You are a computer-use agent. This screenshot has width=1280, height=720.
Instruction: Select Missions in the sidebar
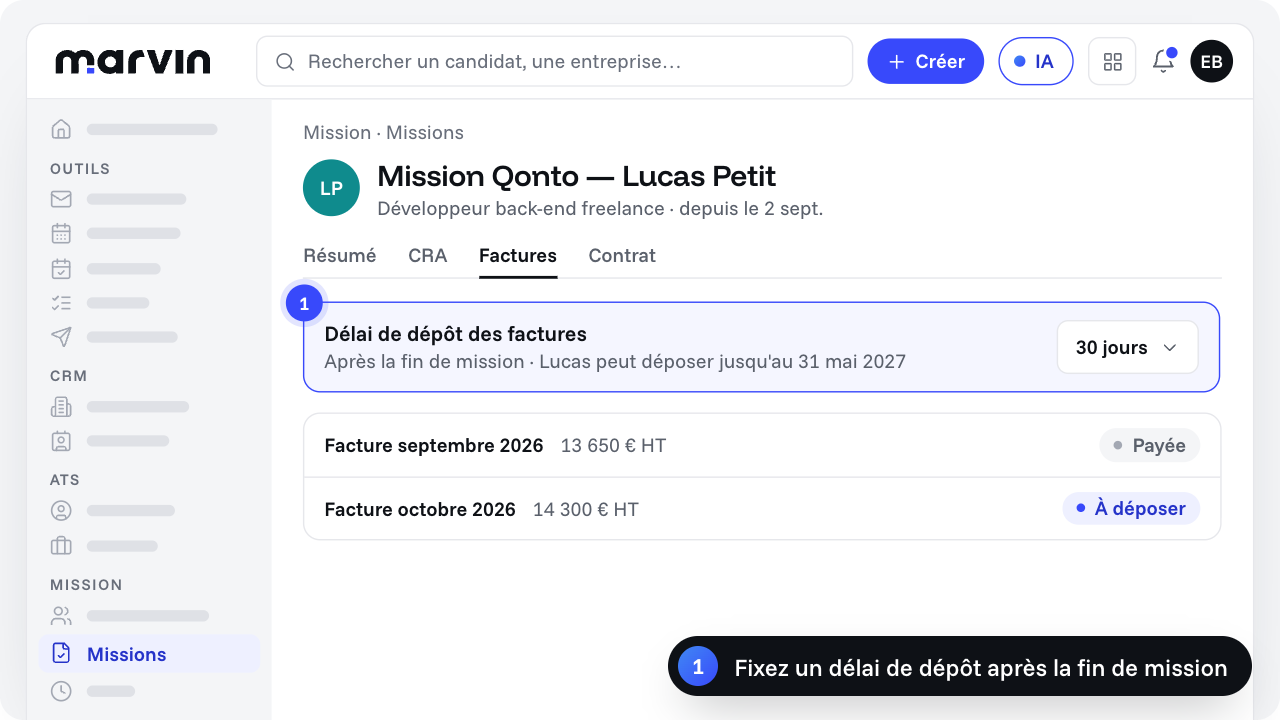(x=149, y=654)
